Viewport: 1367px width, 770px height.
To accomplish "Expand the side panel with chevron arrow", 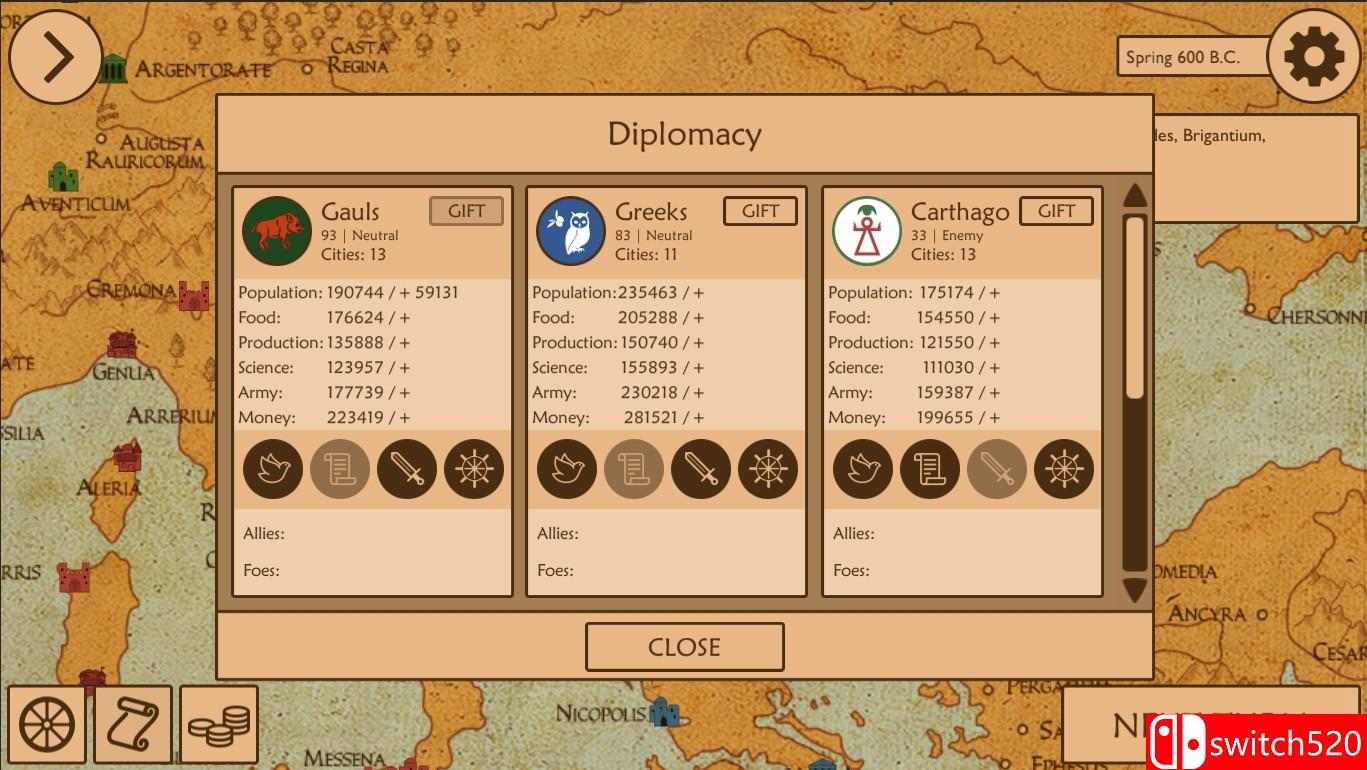I will coord(56,57).
